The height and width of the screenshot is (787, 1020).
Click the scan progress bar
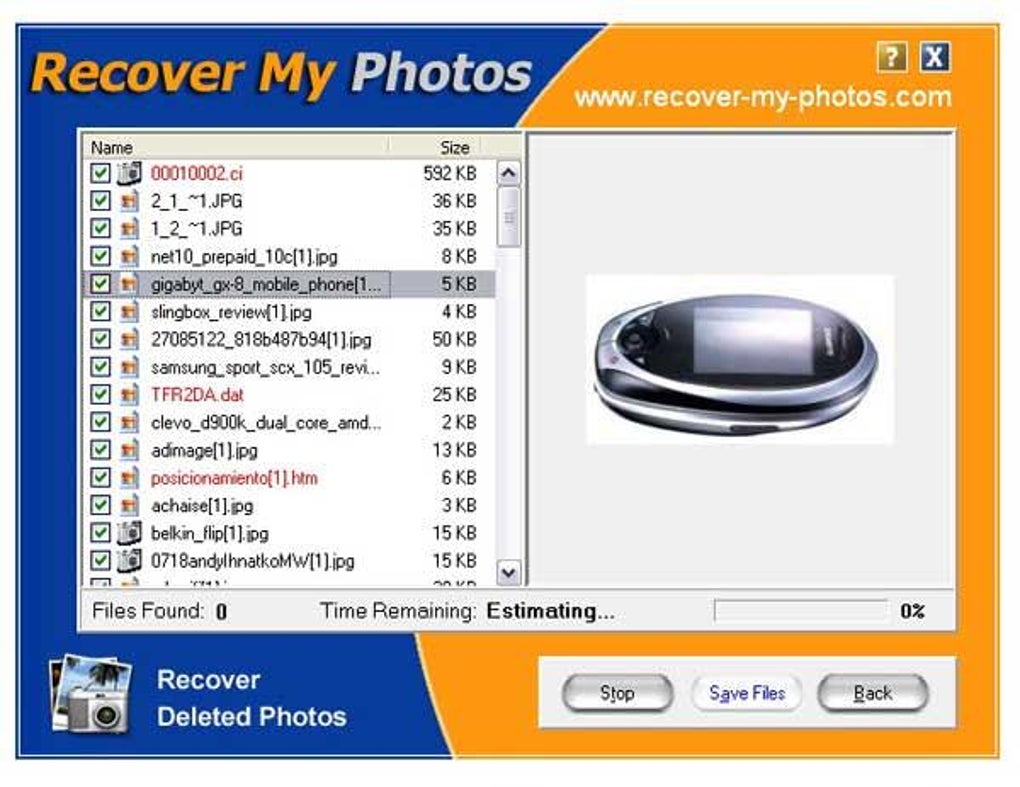pos(801,611)
